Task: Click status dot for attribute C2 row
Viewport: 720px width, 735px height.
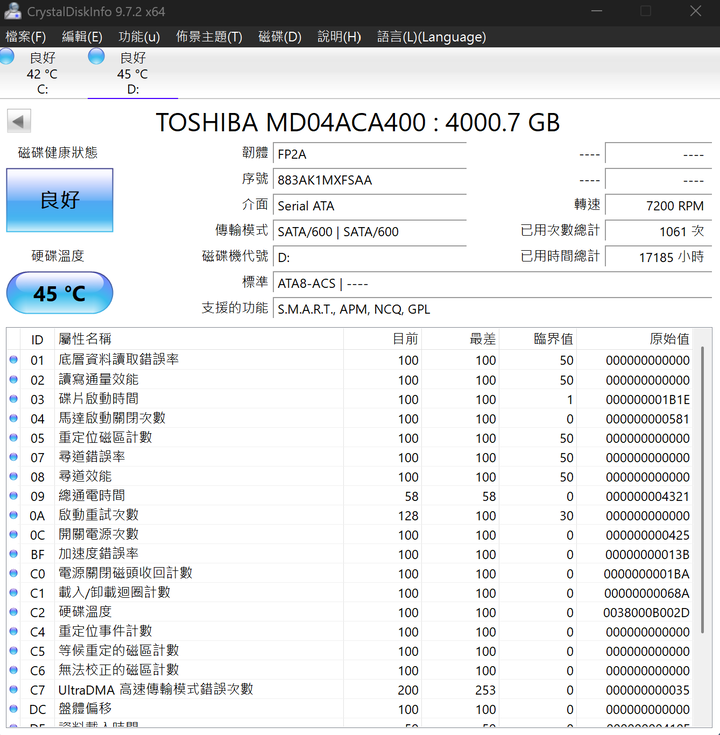Action: click(x=14, y=612)
